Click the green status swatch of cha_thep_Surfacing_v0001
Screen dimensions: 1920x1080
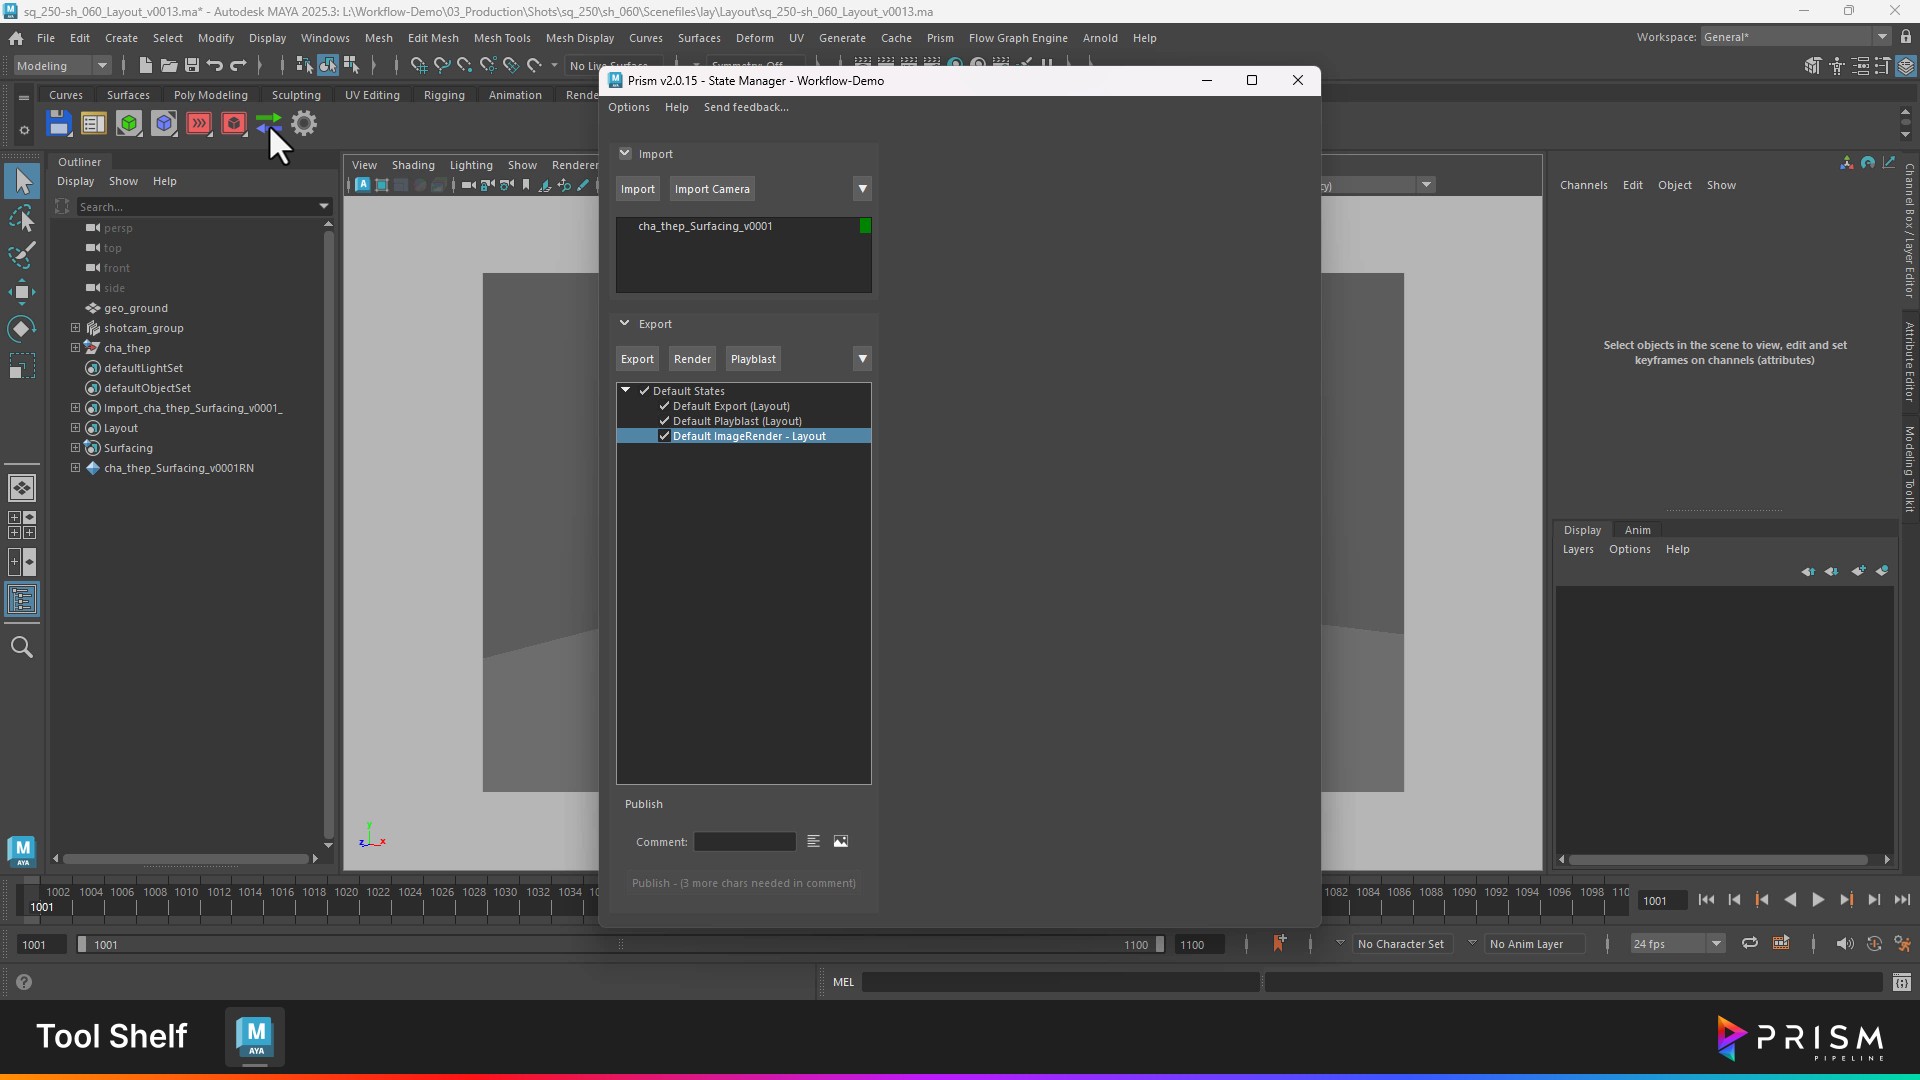pyautogui.click(x=865, y=226)
